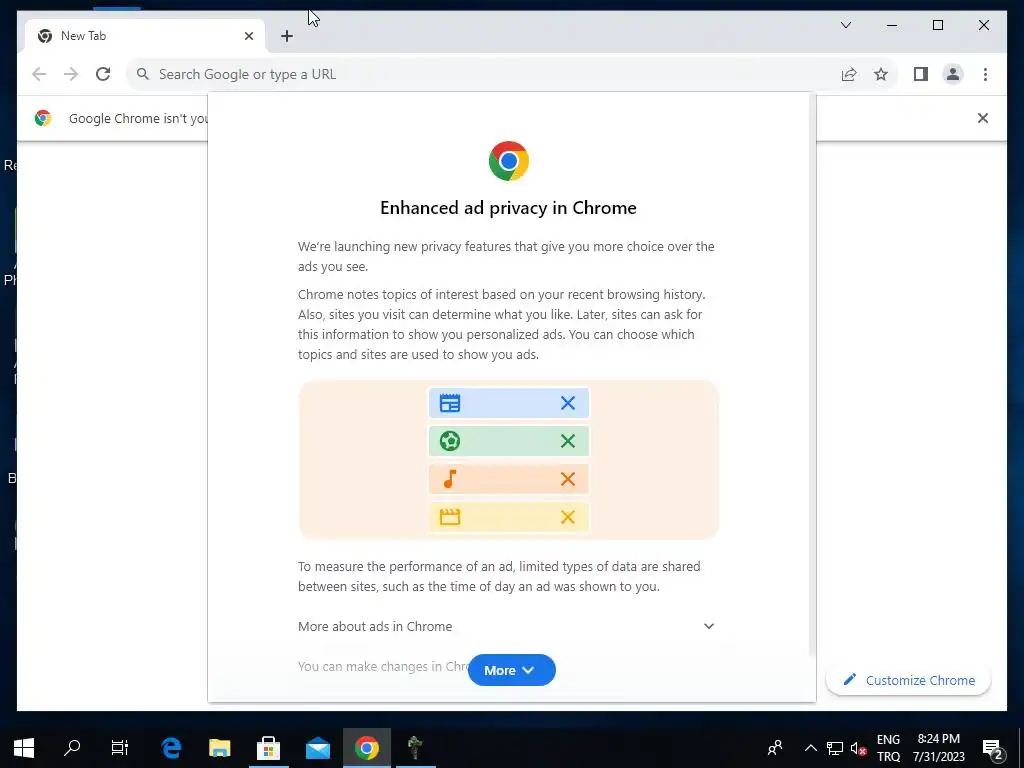The height and width of the screenshot is (768, 1024).
Task: Bookmark this tab with the star icon
Action: click(x=881, y=74)
